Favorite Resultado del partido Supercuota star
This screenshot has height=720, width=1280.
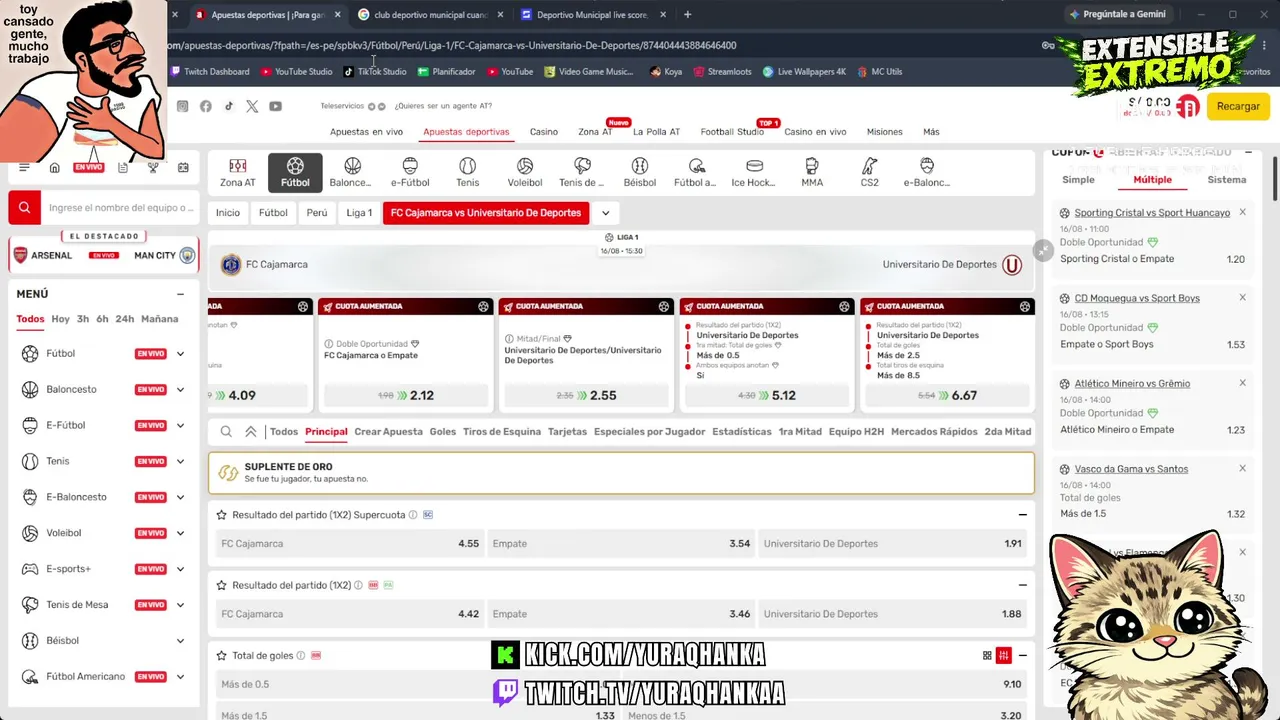(222, 515)
